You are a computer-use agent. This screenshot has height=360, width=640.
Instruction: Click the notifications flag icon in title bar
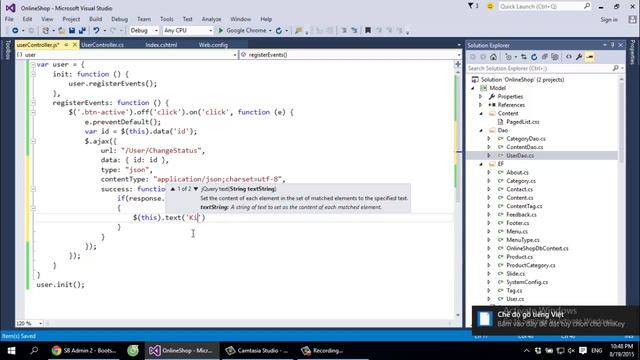[471, 6]
